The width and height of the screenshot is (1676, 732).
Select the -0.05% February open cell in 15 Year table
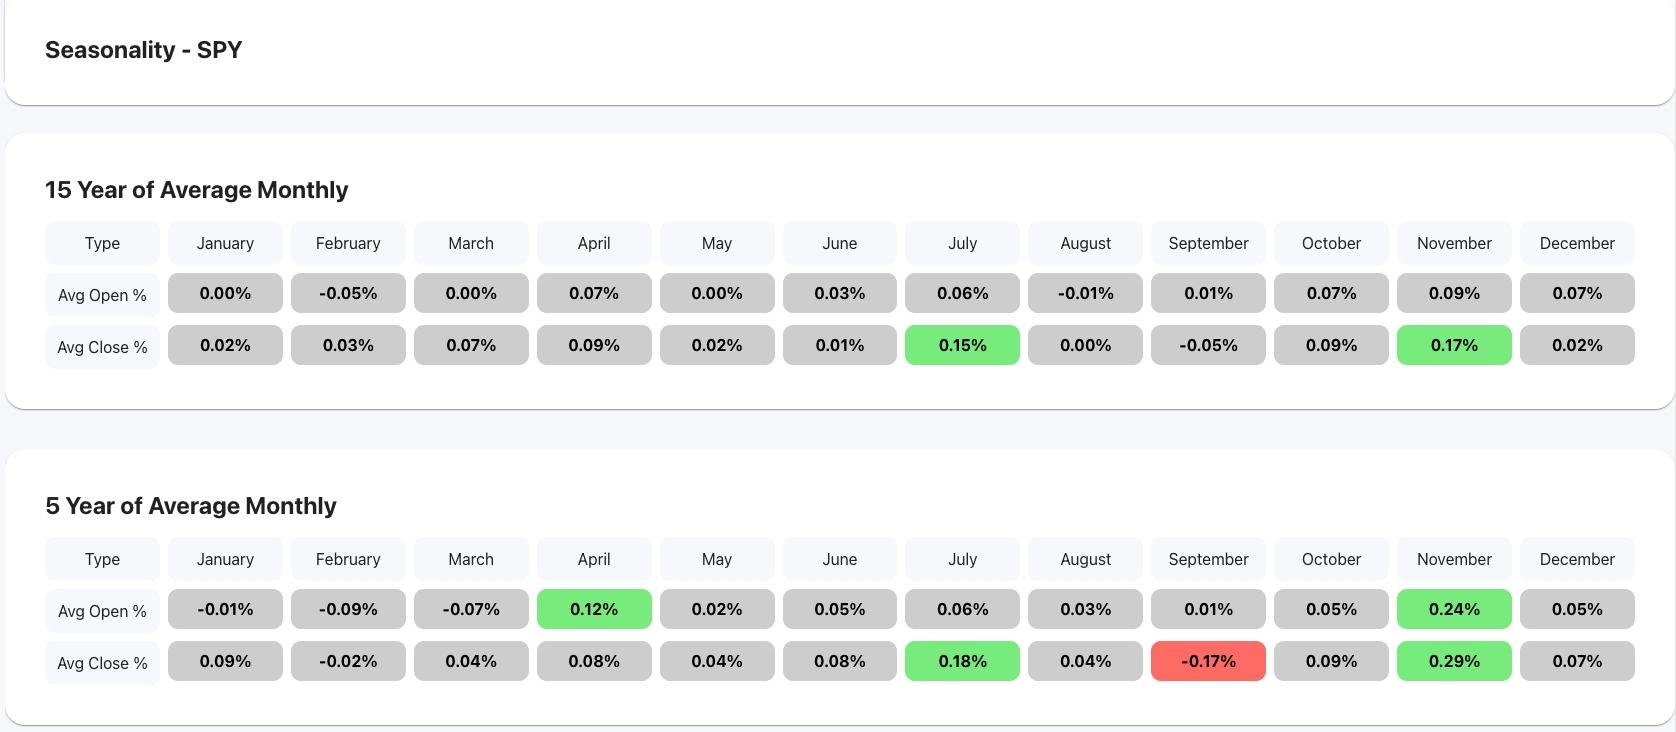pos(348,293)
